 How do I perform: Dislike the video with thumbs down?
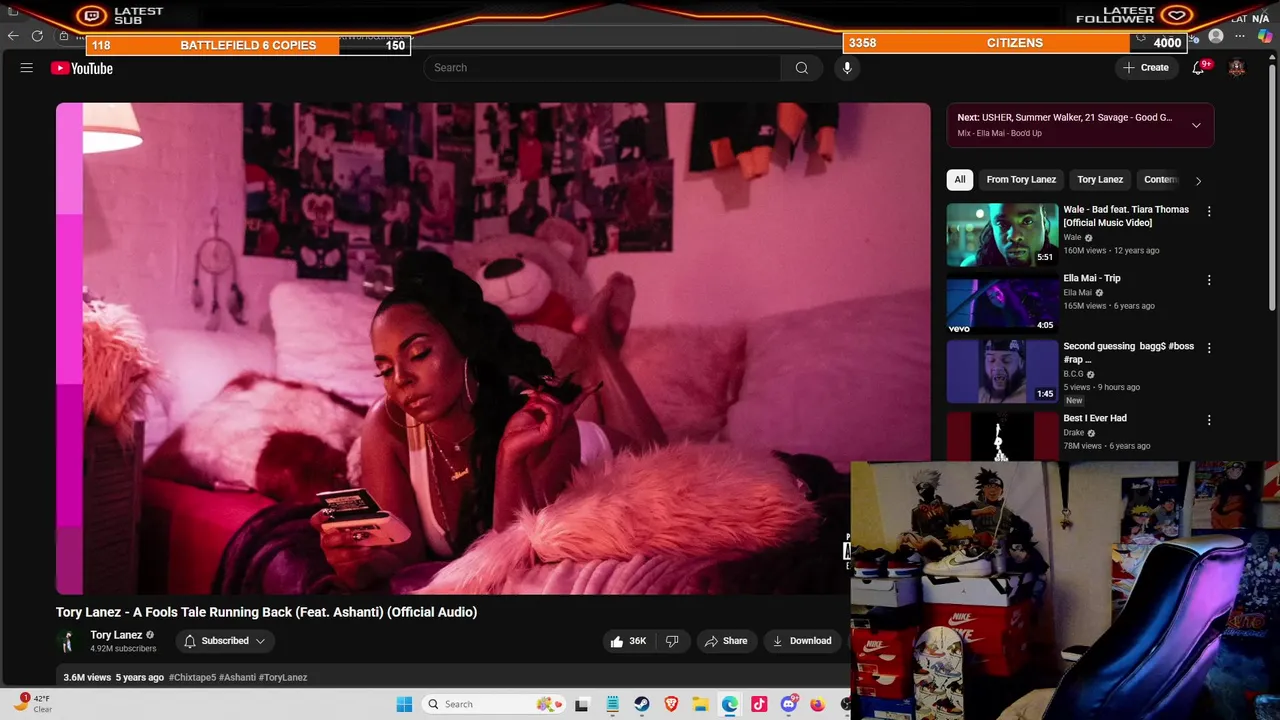672,641
